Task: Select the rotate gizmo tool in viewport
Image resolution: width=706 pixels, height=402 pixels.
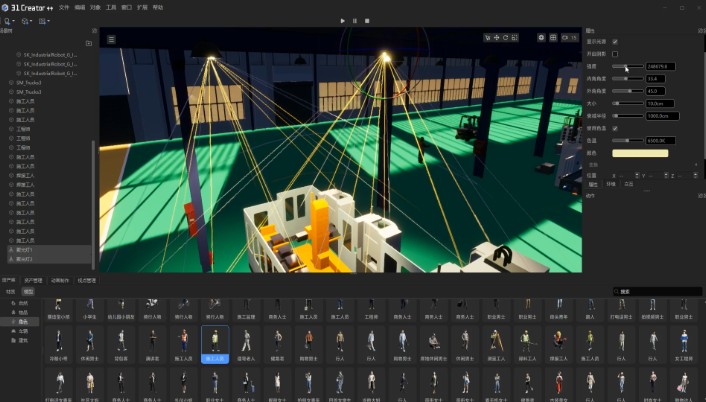Action: pos(506,38)
